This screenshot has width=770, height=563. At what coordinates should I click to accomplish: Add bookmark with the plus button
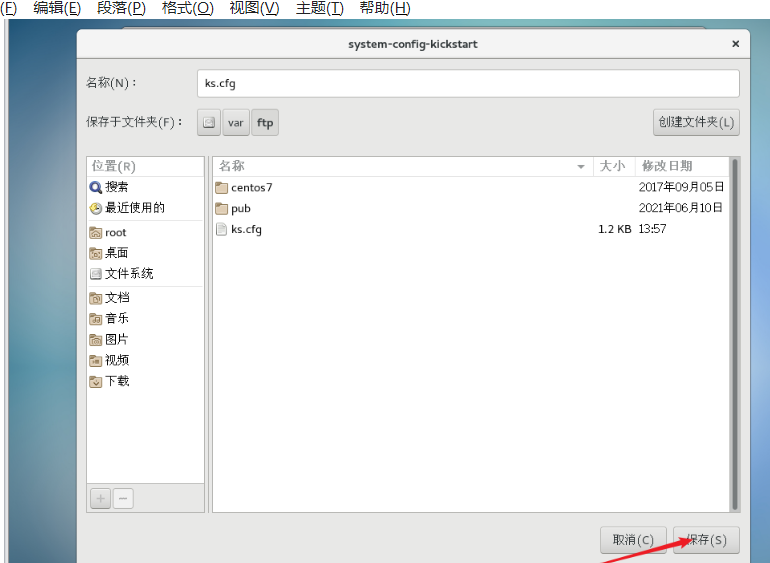[101, 499]
